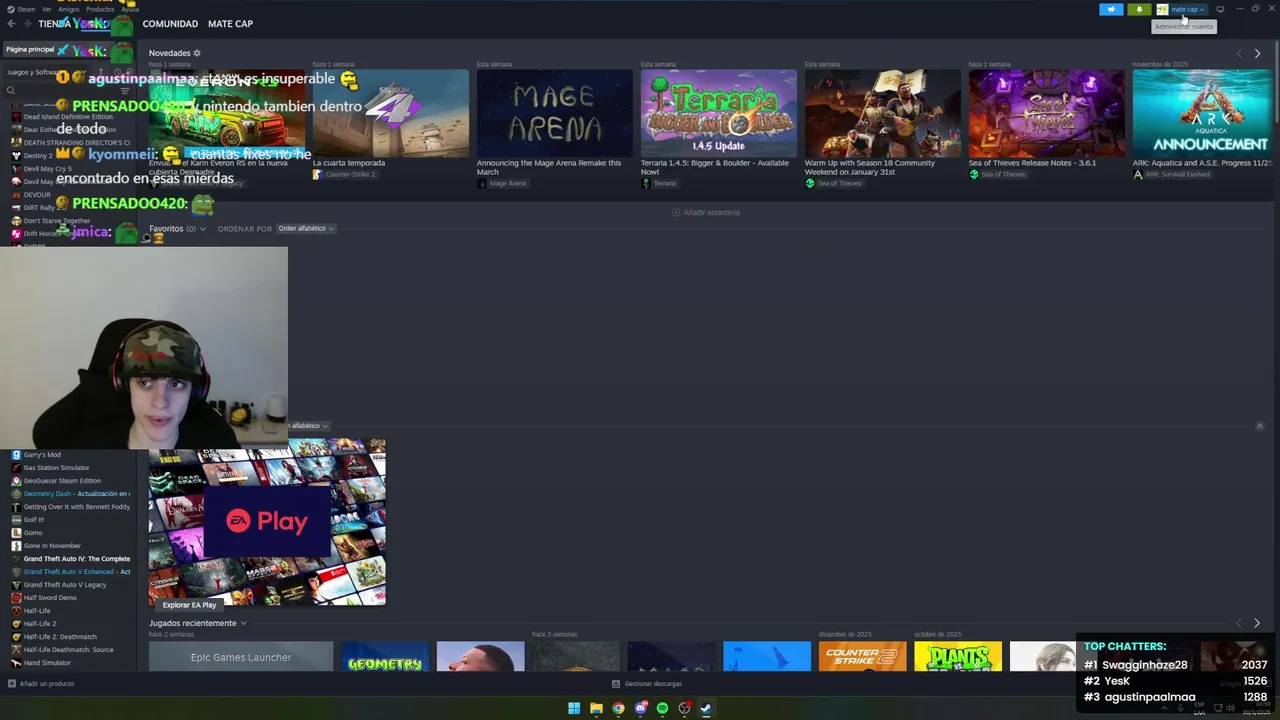Image resolution: width=1280 pixels, height=720 pixels.
Task: Open Counter-Strike 2 recent game tile
Action: pos(862,657)
